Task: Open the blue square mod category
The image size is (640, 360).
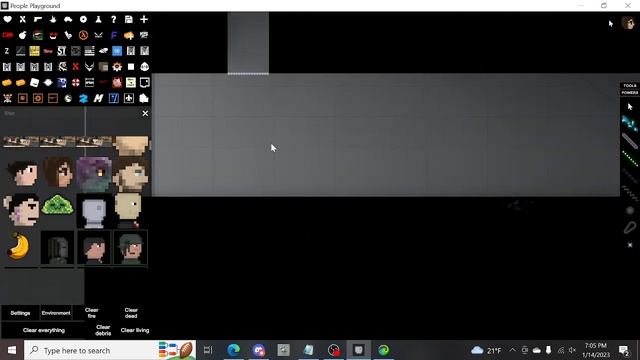Action: (117, 51)
